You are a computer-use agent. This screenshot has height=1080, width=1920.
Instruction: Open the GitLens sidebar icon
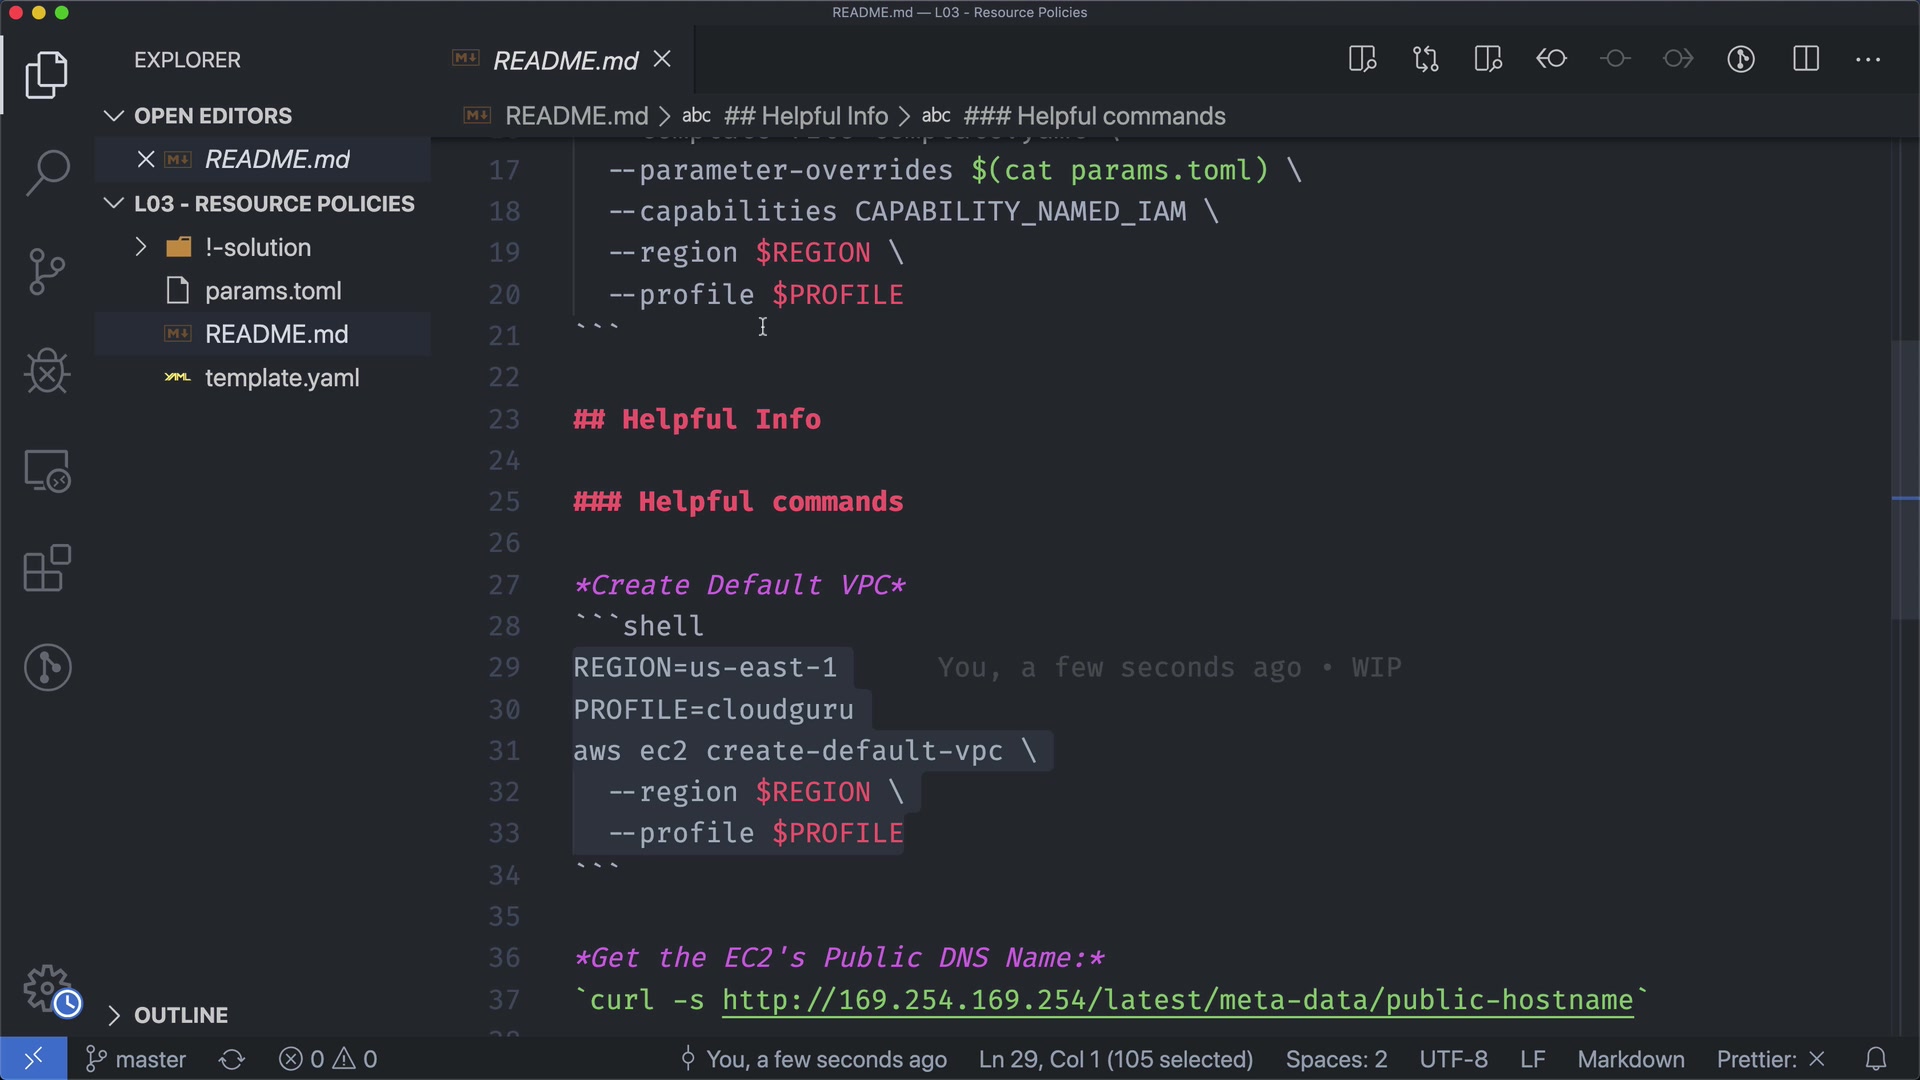pos(47,667)
